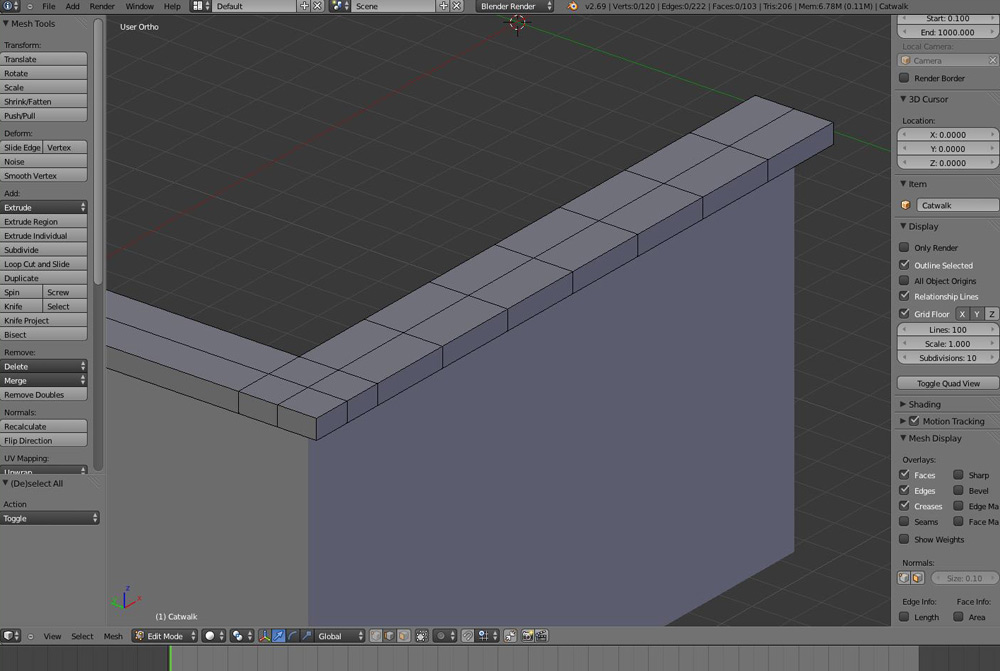
Task: Toggle Grid Floor checkbox
Action: 904,314
